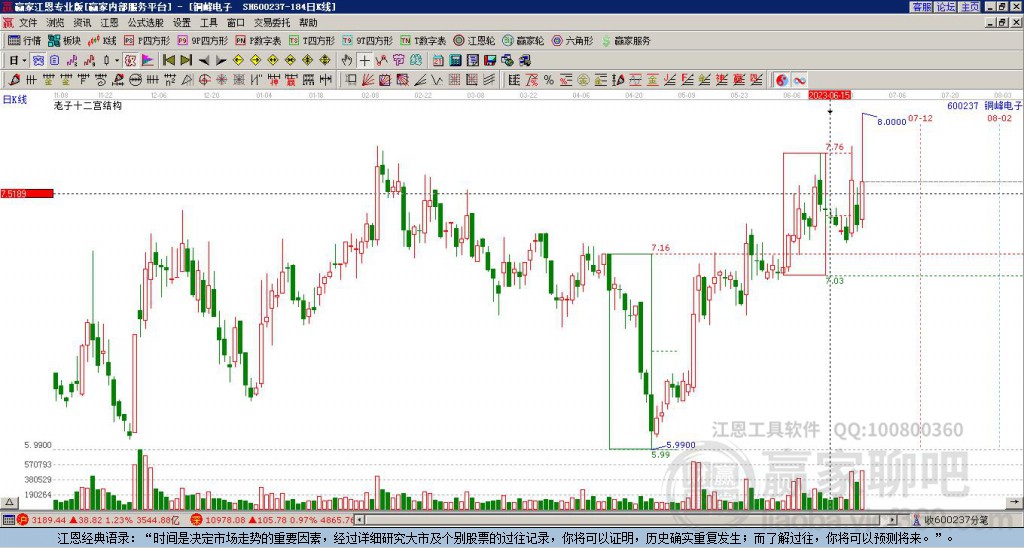Image resolution: width=1024 pixels, height=548 pixels.
Task: Open the 9P四方形 tool
Action: (203, 40)
